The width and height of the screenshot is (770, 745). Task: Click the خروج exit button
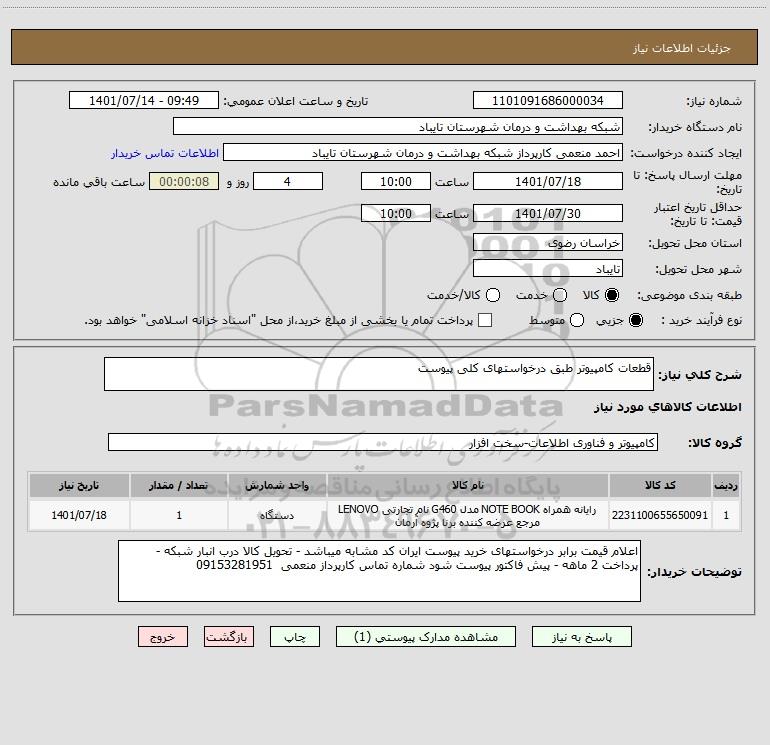pyautogui.click(x=163, y=637)
